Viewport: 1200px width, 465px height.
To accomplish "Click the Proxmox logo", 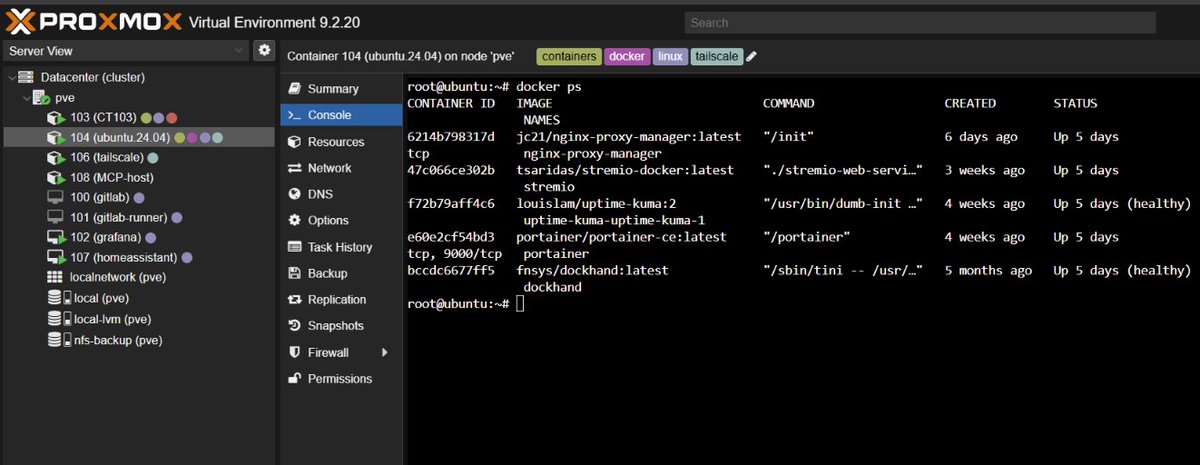I will point(94,20).
